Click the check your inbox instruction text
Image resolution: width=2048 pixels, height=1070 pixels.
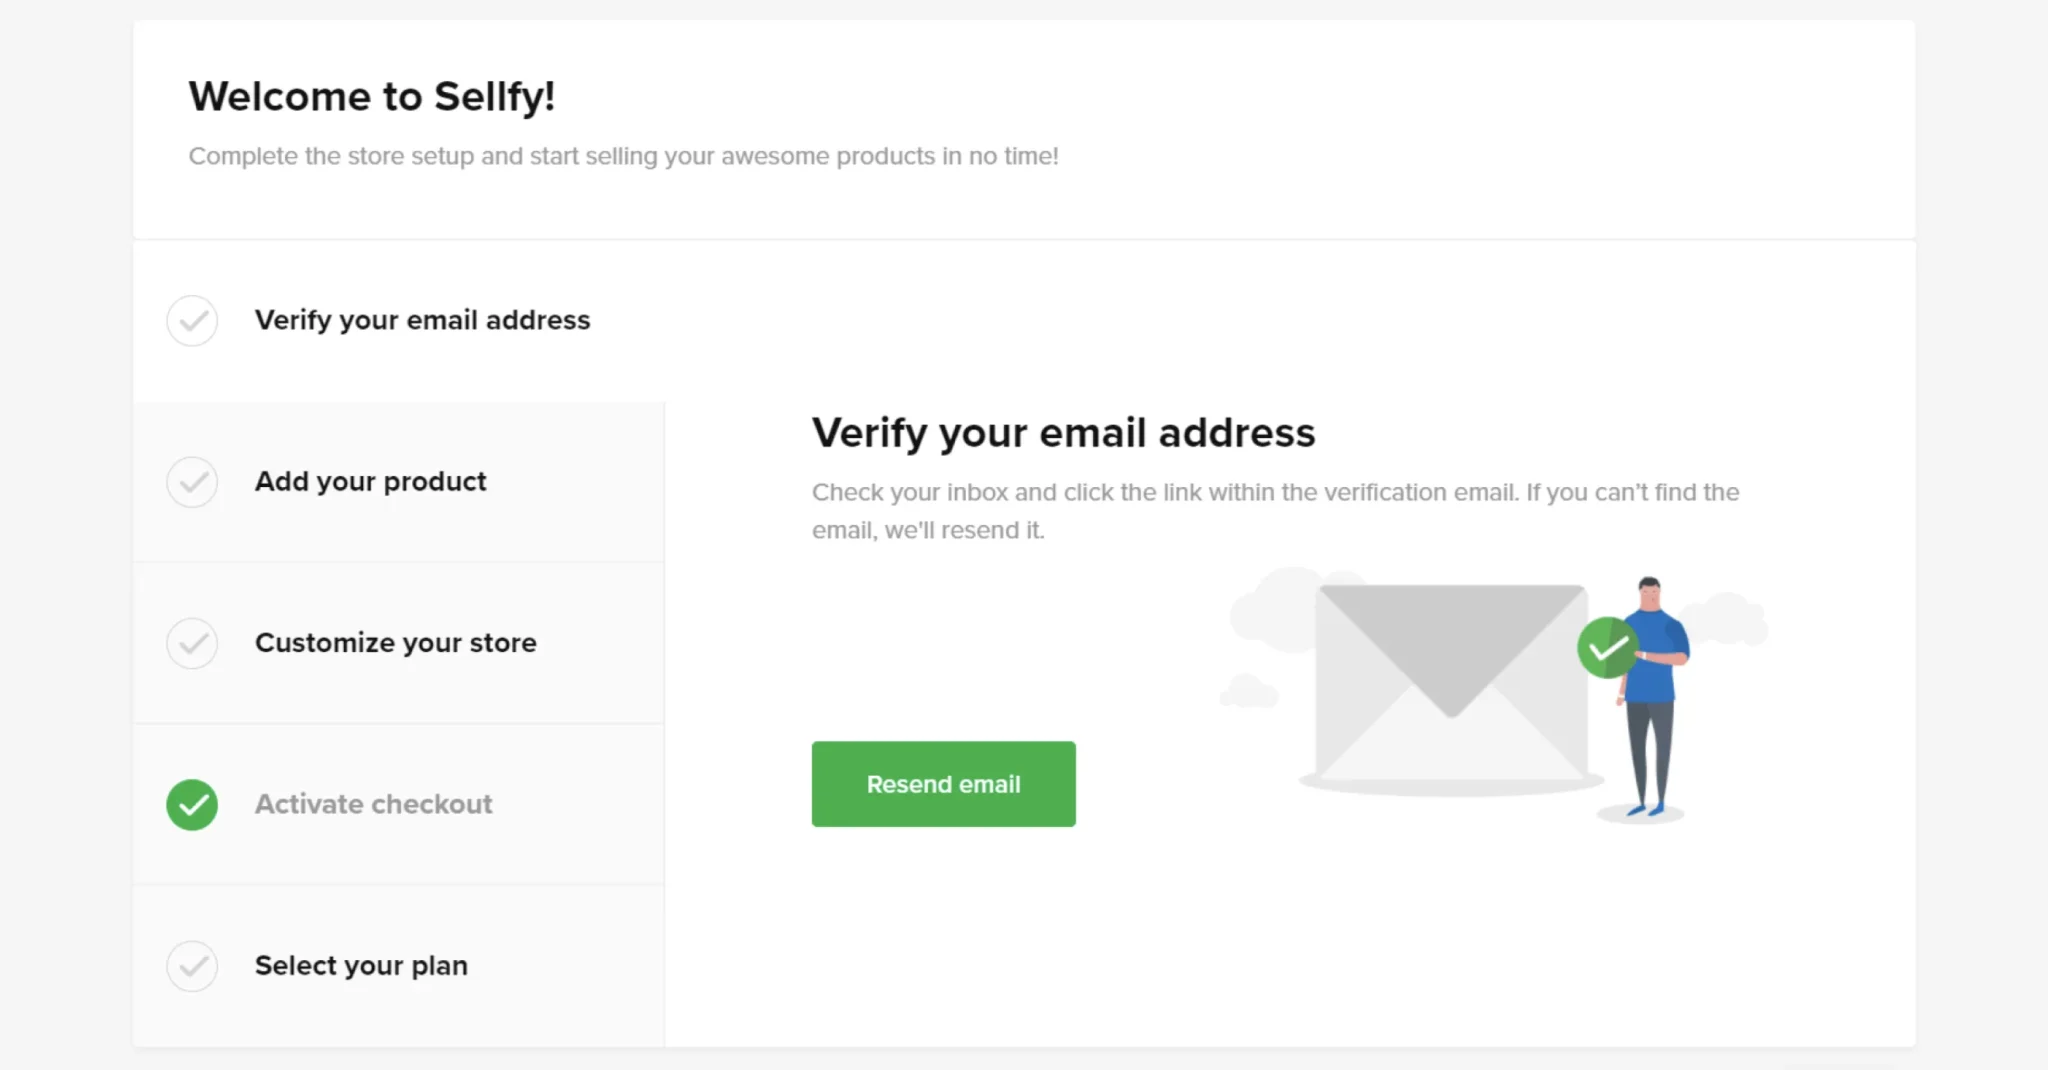[1275, 493]
